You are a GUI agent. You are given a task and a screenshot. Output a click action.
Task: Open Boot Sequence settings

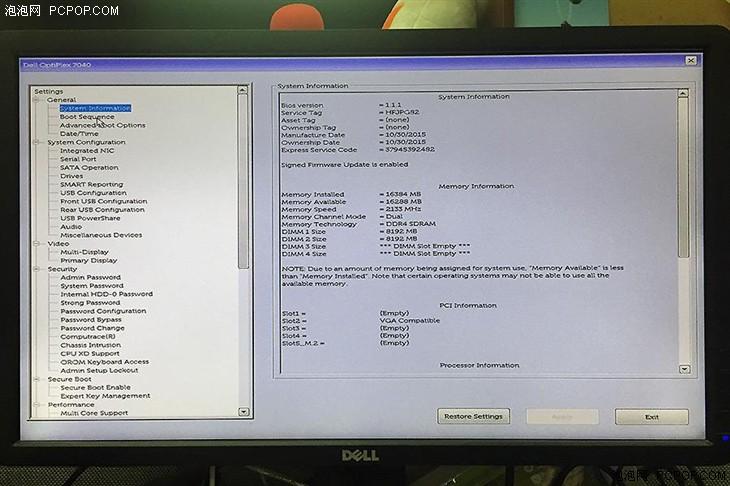[x=87, y=117]
